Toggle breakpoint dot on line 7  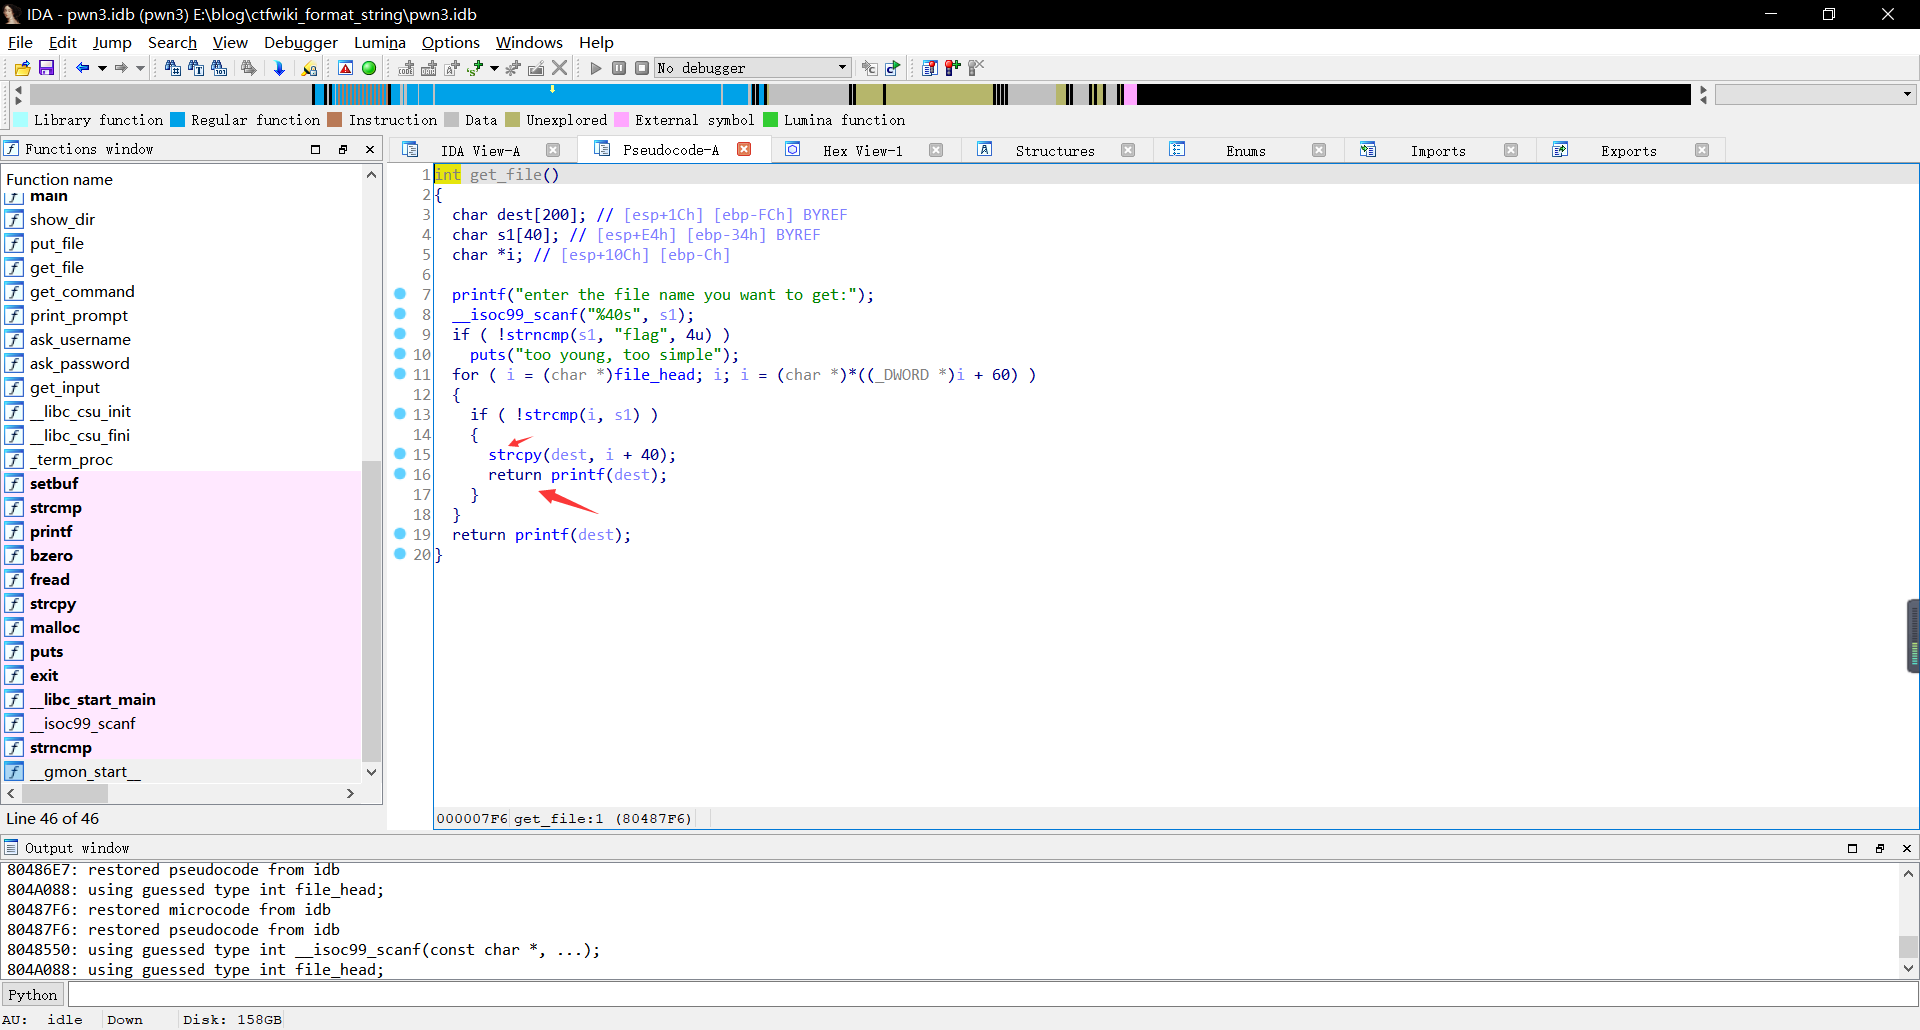[x=400, y=294]
